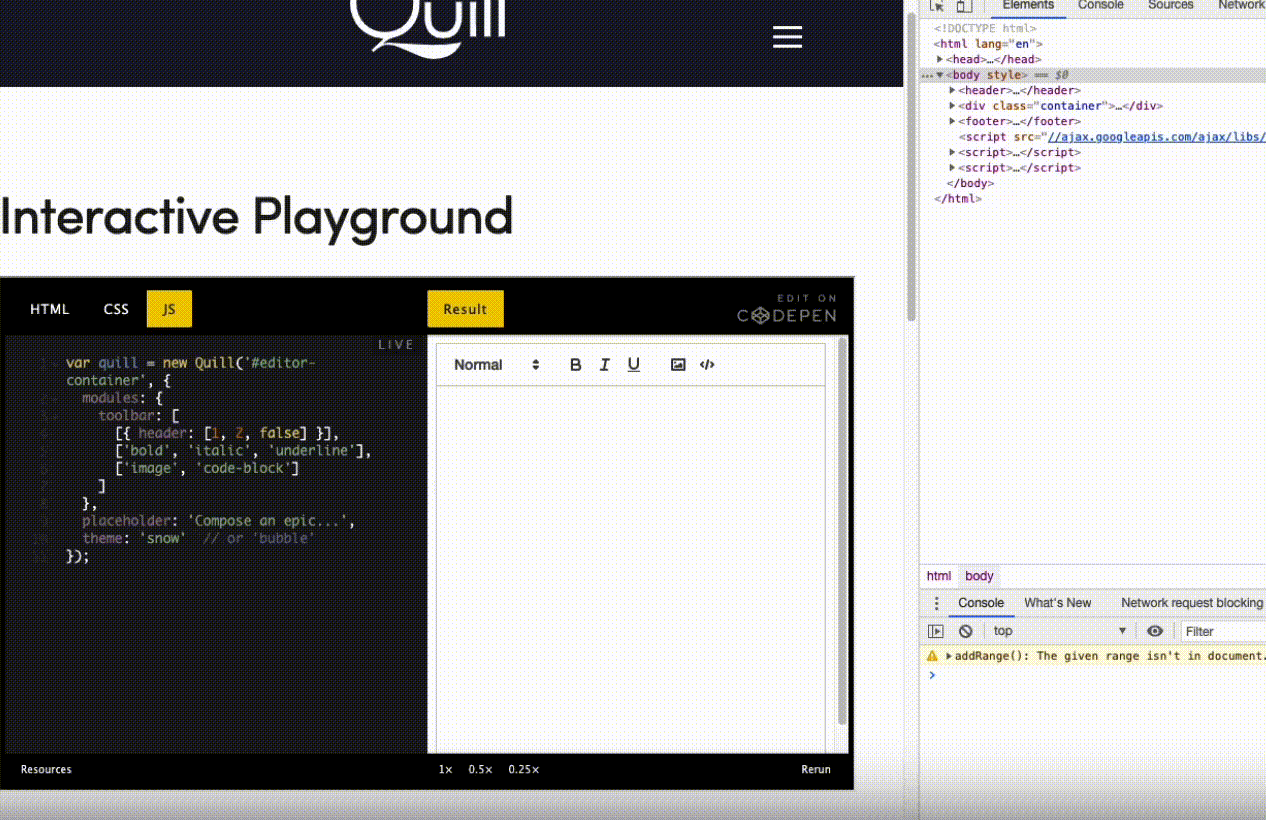Screen dimensions: 1266x820
Task: Select the Console drawer tab
Action: coord(981,603)
